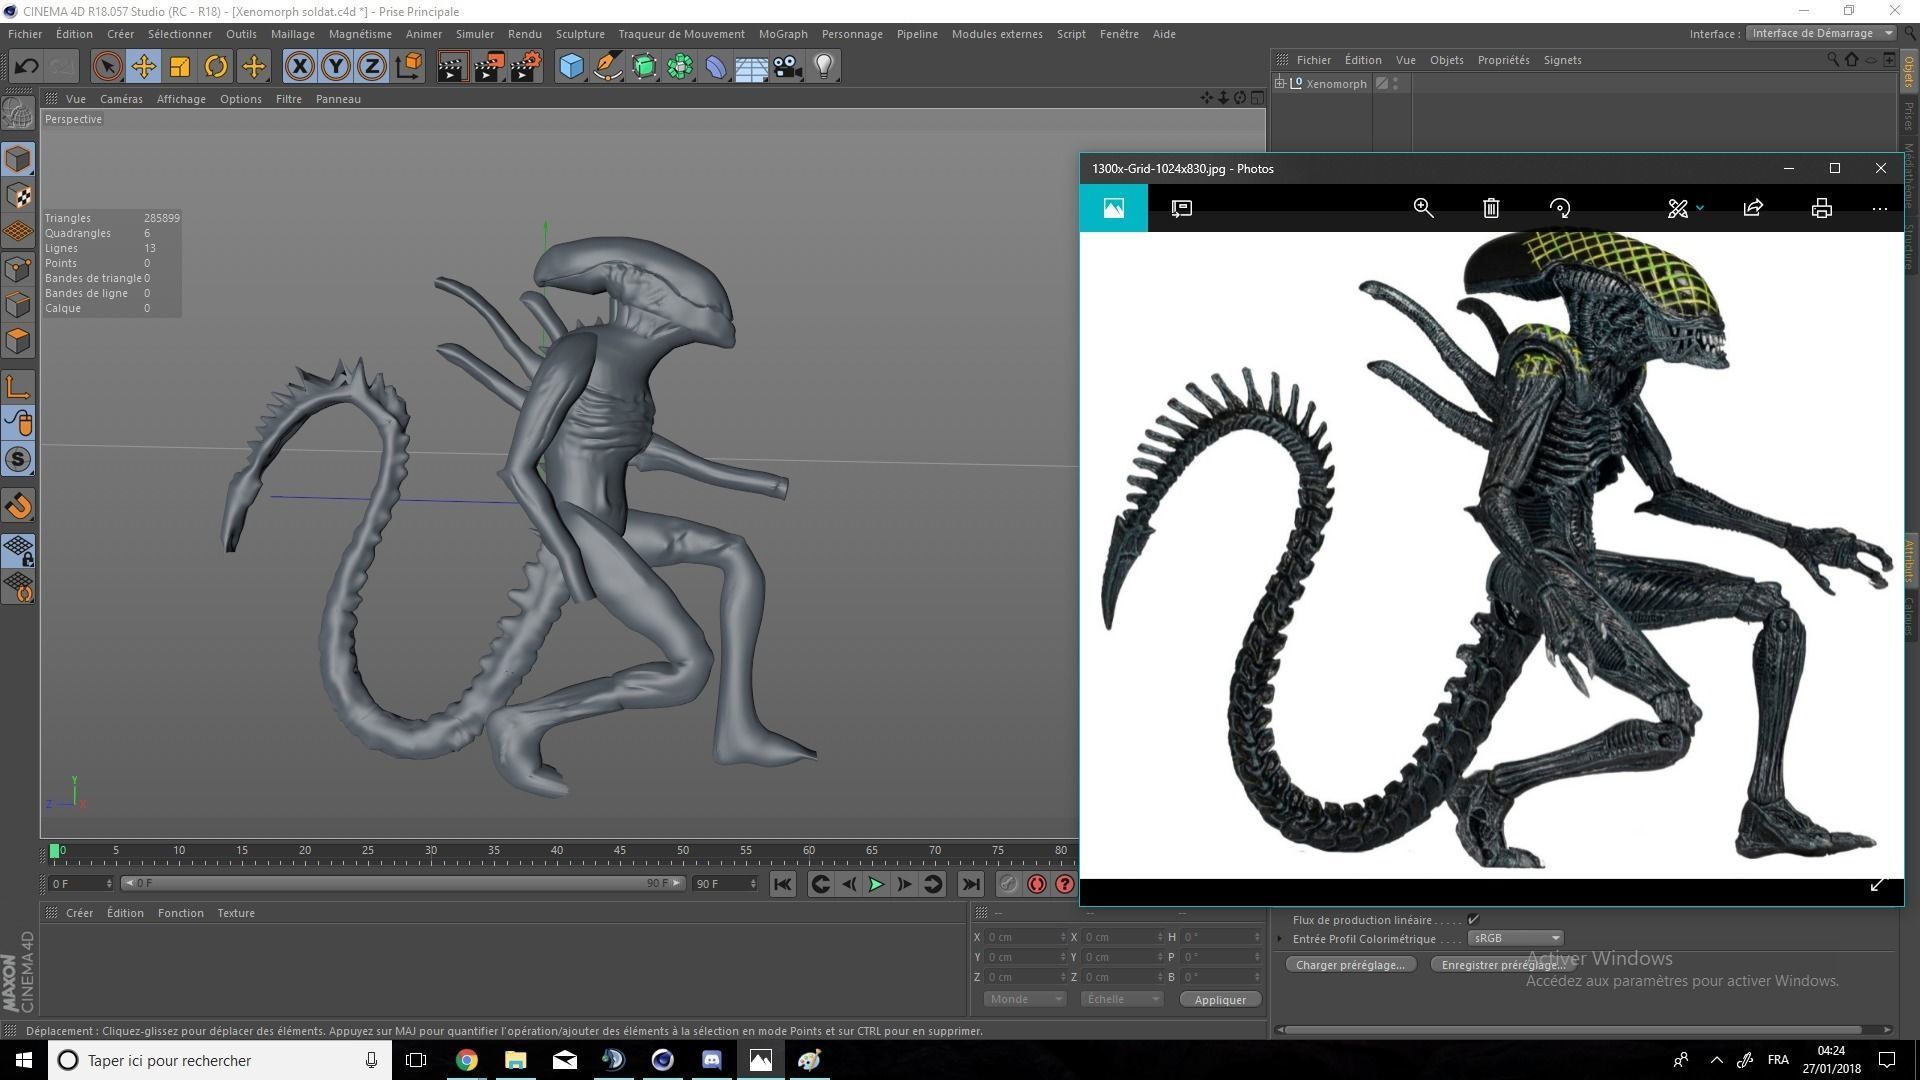Enable snapping S icon
Viewport: 1920px width, 1080px height.
[x=18, y=460]
